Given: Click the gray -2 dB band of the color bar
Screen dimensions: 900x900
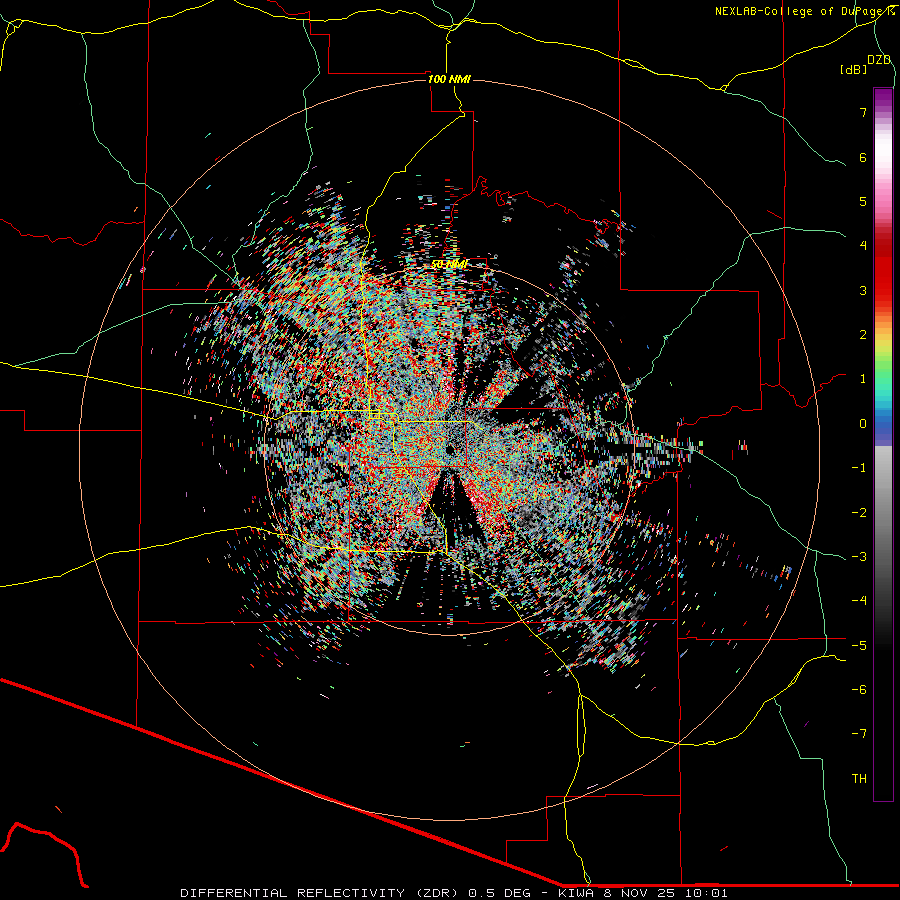Looking at the screenshot, I should coord(883,513).
